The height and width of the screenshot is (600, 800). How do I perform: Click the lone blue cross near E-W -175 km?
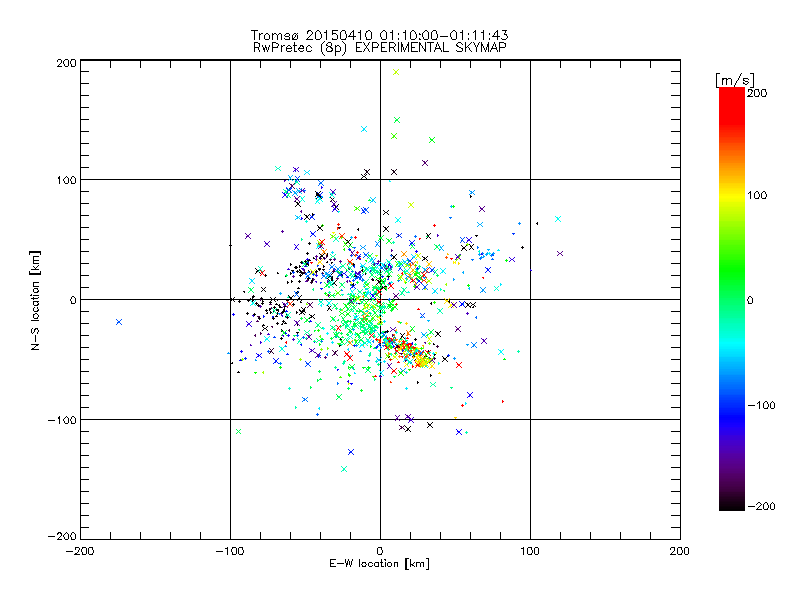(119, 322)
